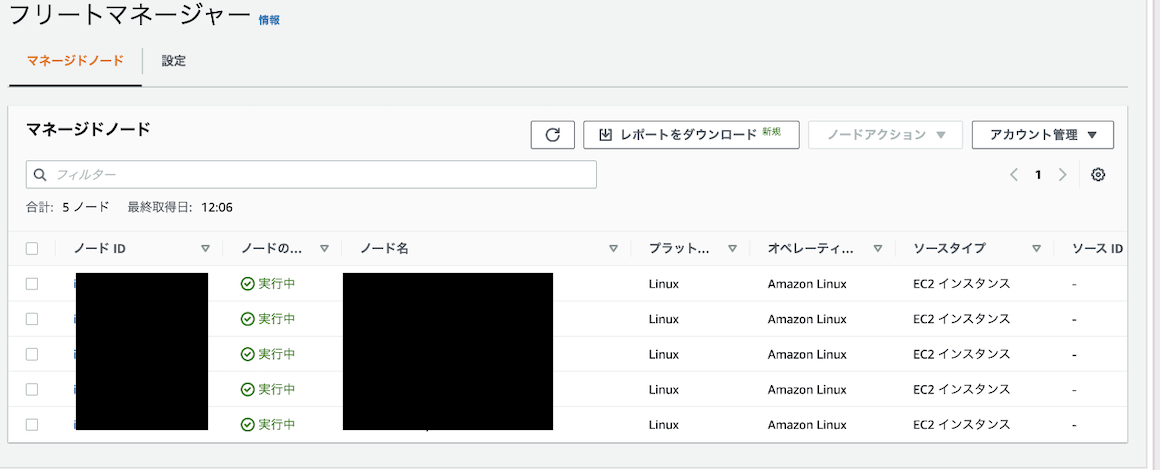Go to previous page arrow
The height and width of the screenshot is (470, 1160).
tap(1014, 175)
